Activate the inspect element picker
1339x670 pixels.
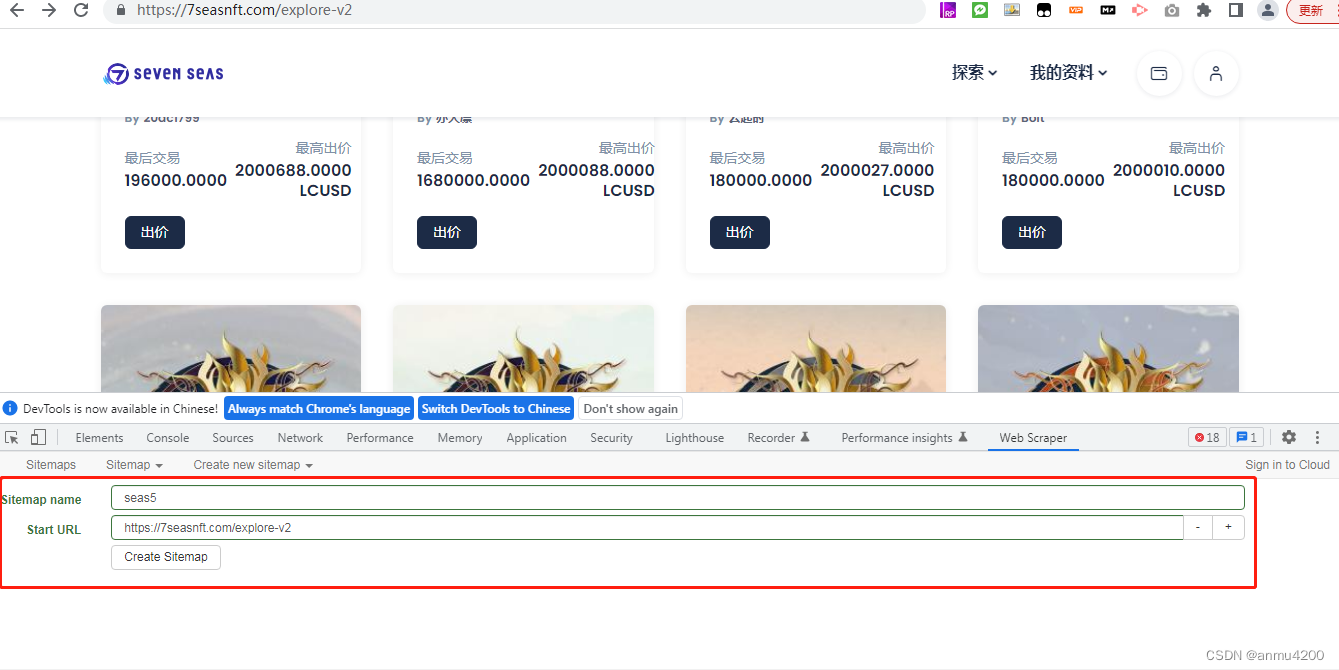pyautogui.click(x=12, y=438)
